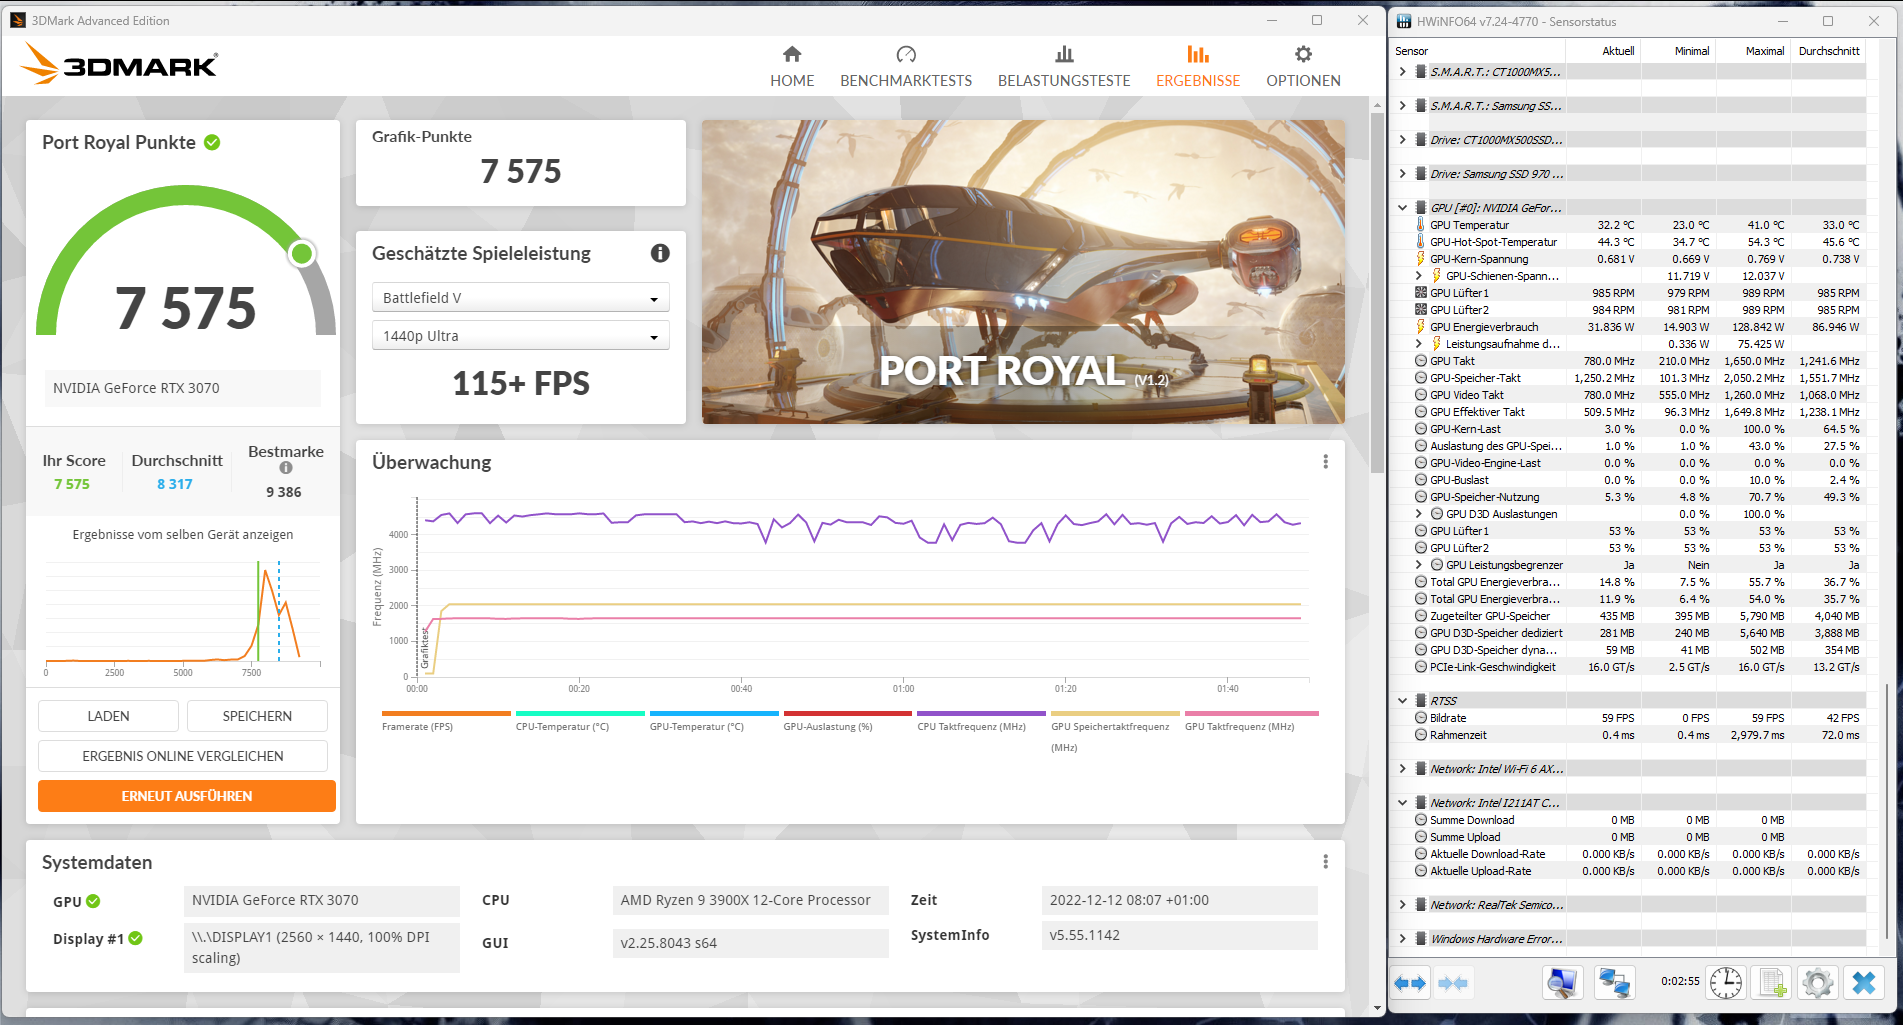Viewport: 1903px width, 1025px height.
Task: Open Optionen via the gear icon
Action: tap(1303, 54)
